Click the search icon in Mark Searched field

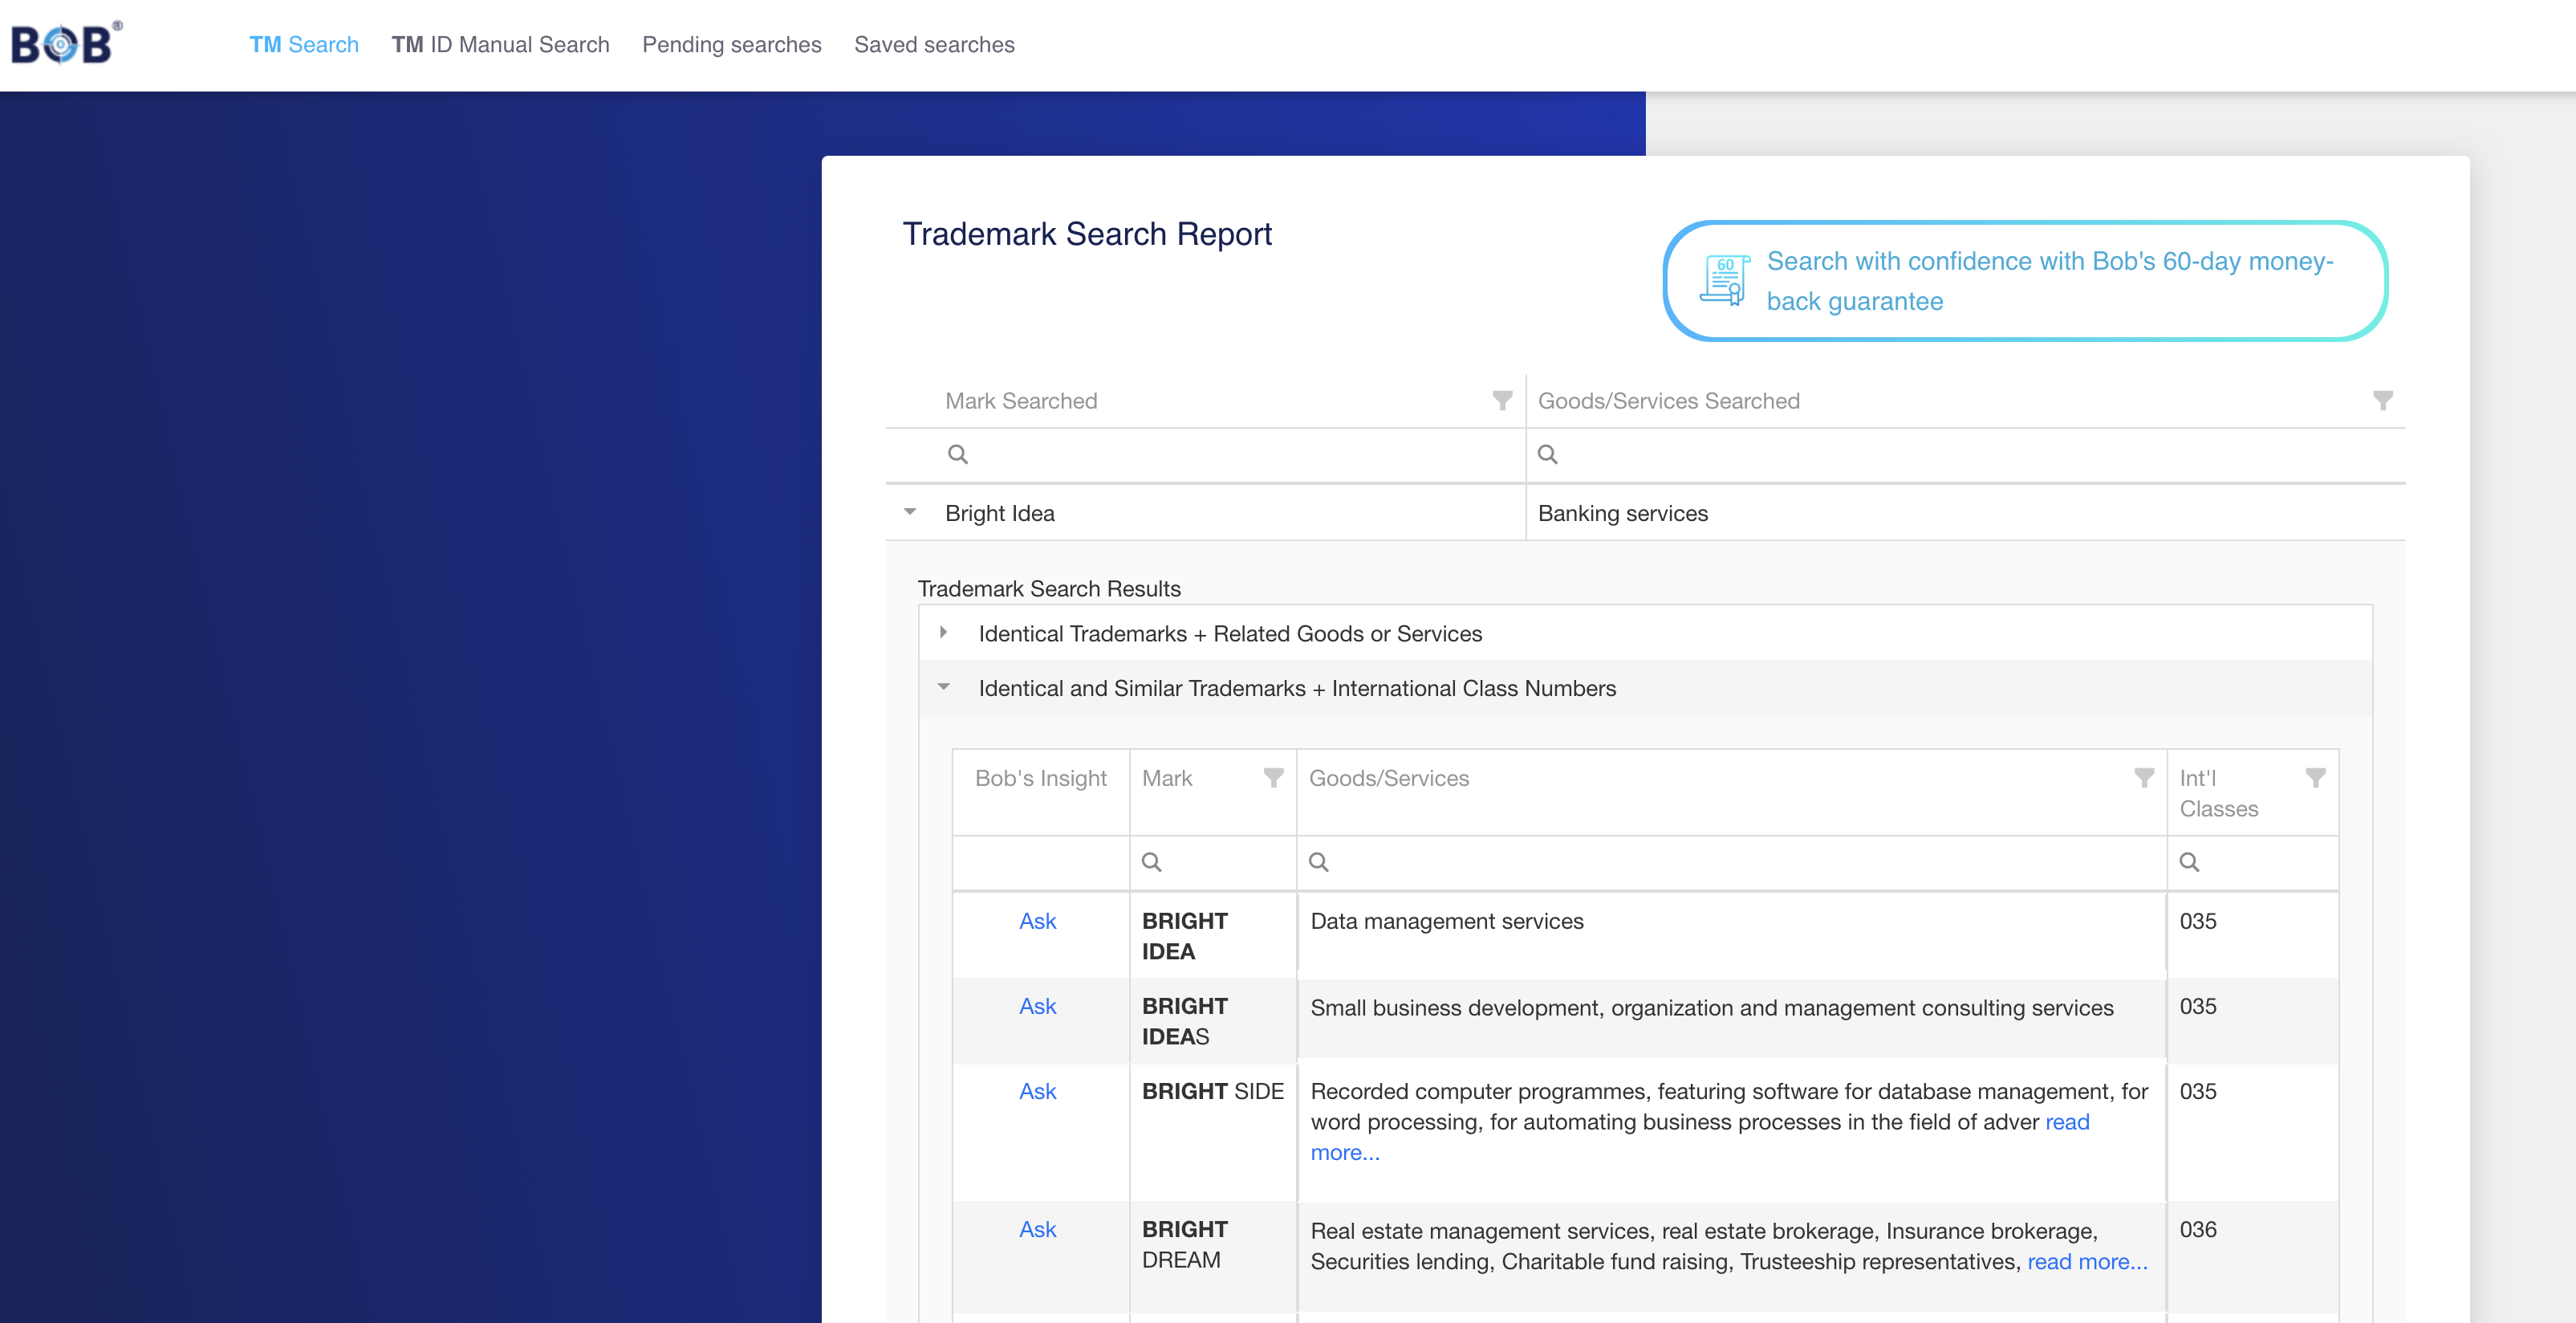[959, 456]
